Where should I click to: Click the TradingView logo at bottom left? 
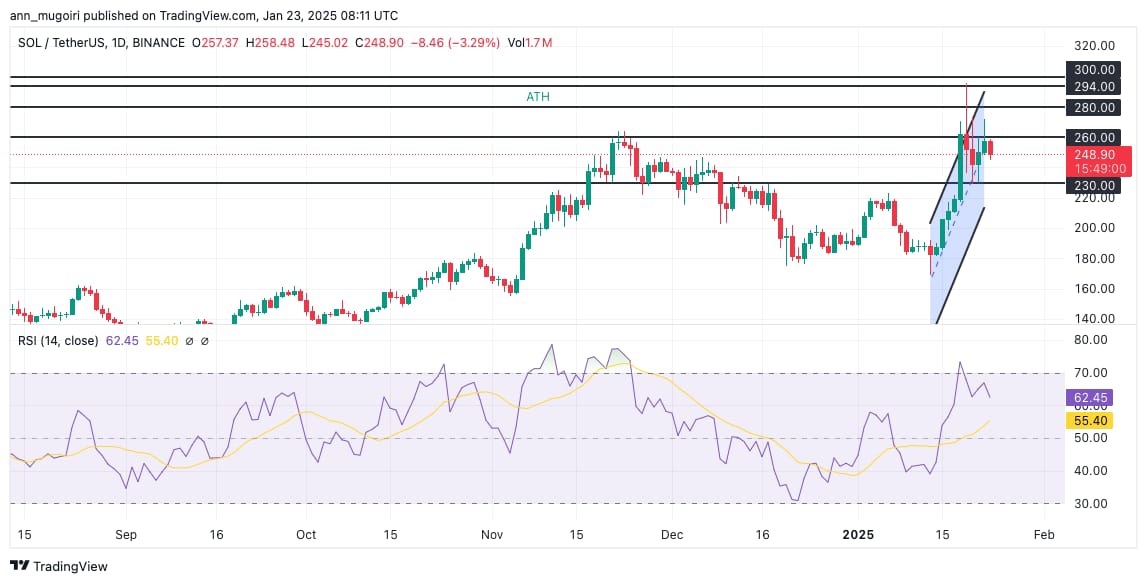click(x=59, y=566)
